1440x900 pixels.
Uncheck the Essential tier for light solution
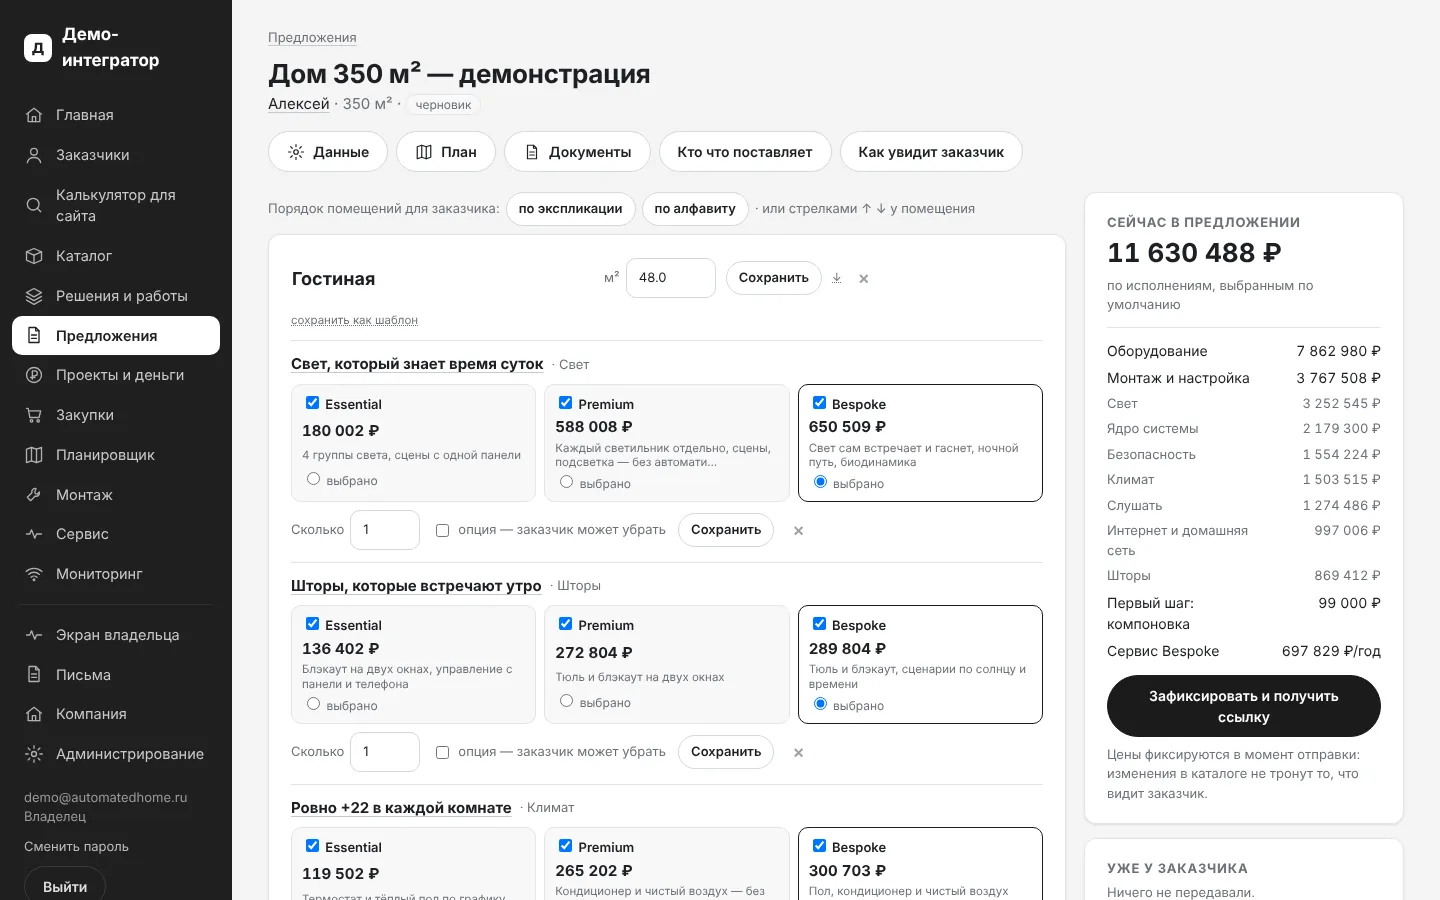[x=313, y=403]
